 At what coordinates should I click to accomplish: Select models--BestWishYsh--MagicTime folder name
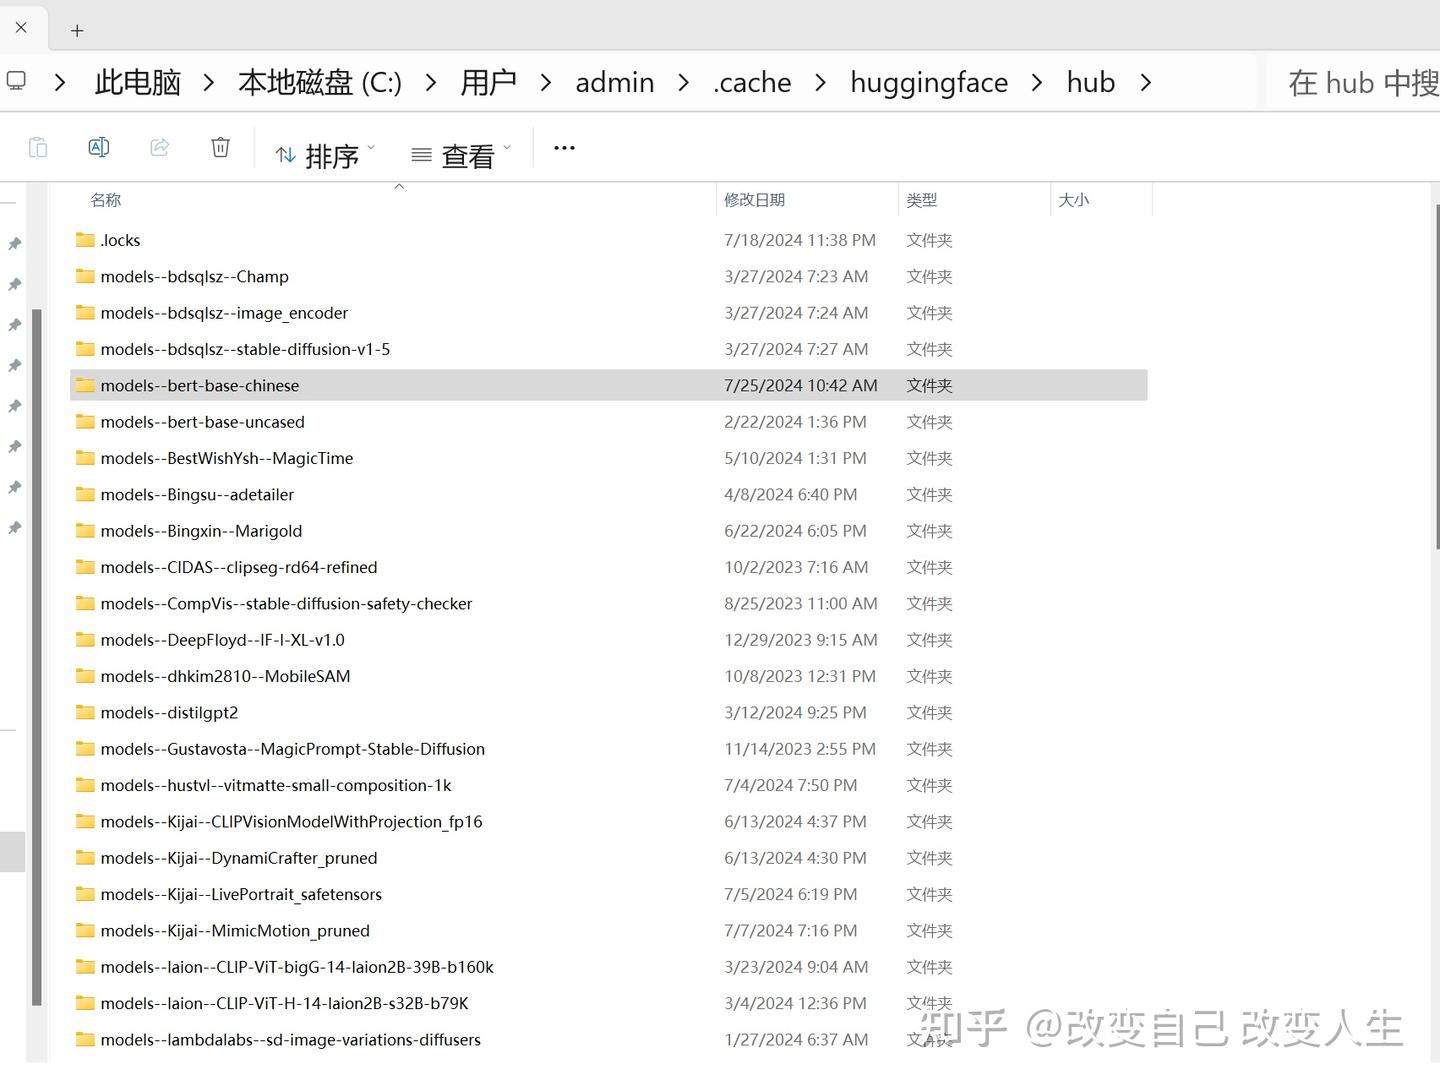tap(227, 458)
